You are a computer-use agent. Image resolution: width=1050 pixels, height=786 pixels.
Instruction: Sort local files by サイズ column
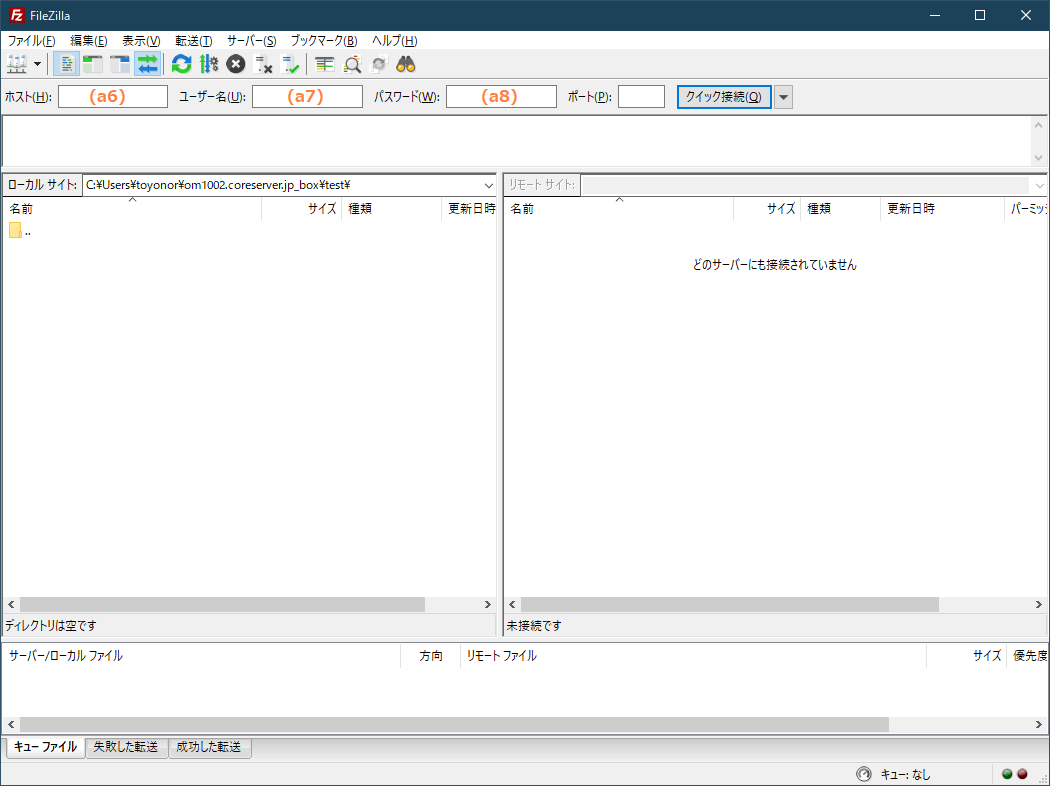point(302,209)
